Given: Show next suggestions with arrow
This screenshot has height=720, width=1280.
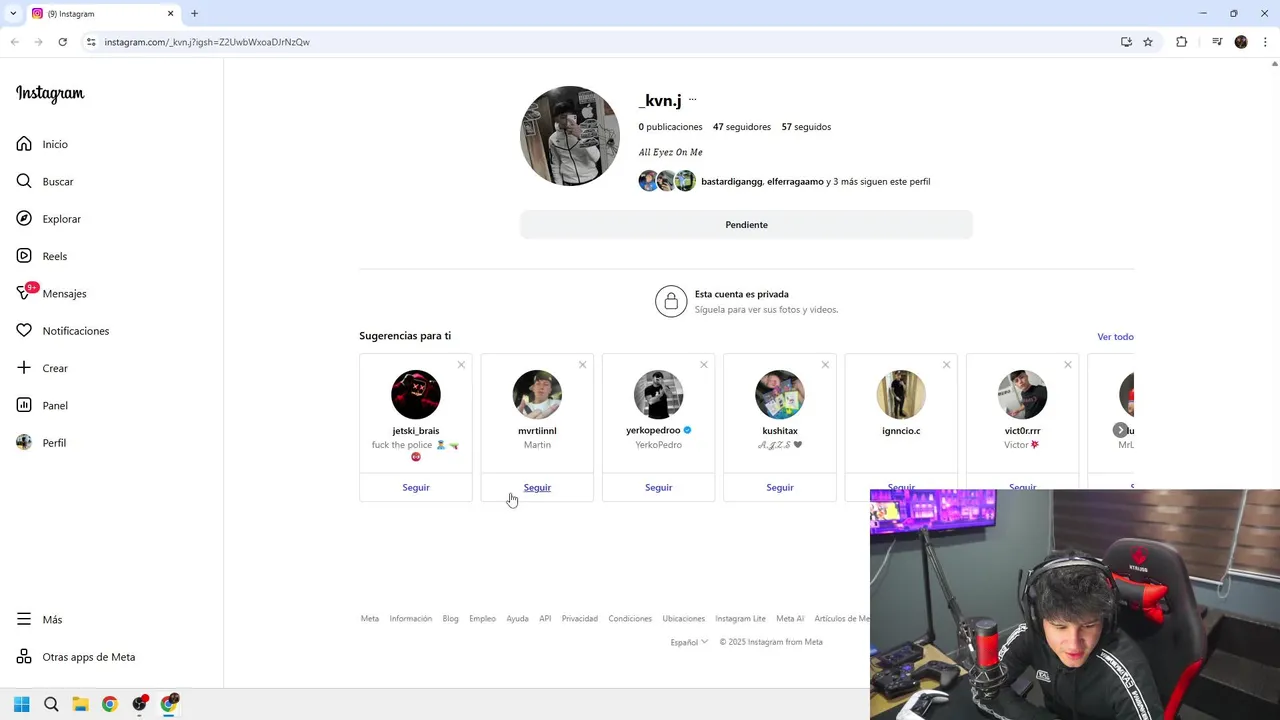Looking at the screenshot, I should pos(1120,430).
